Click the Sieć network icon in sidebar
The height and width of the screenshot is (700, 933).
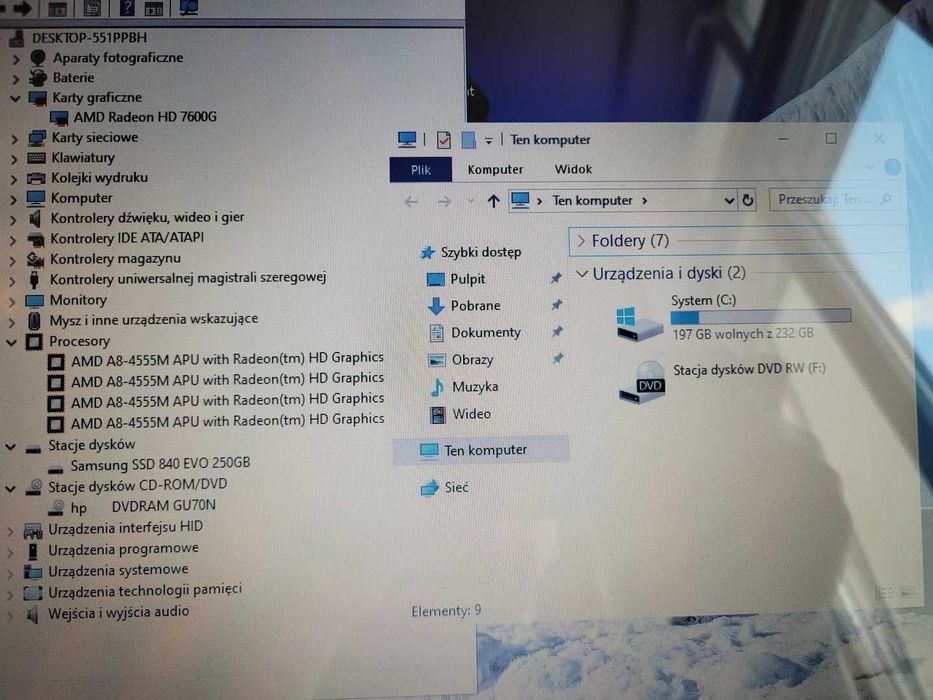click(429, 488)
